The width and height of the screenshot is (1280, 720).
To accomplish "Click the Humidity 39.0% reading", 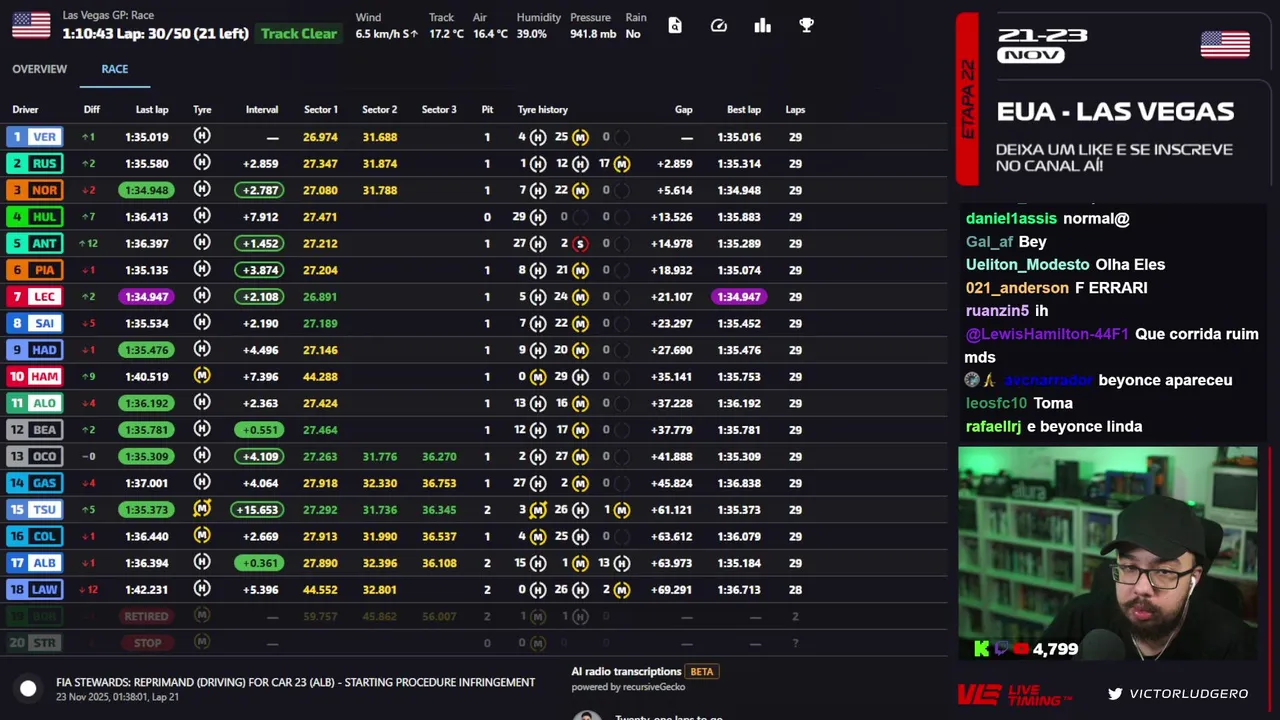I will click(538, 26).
